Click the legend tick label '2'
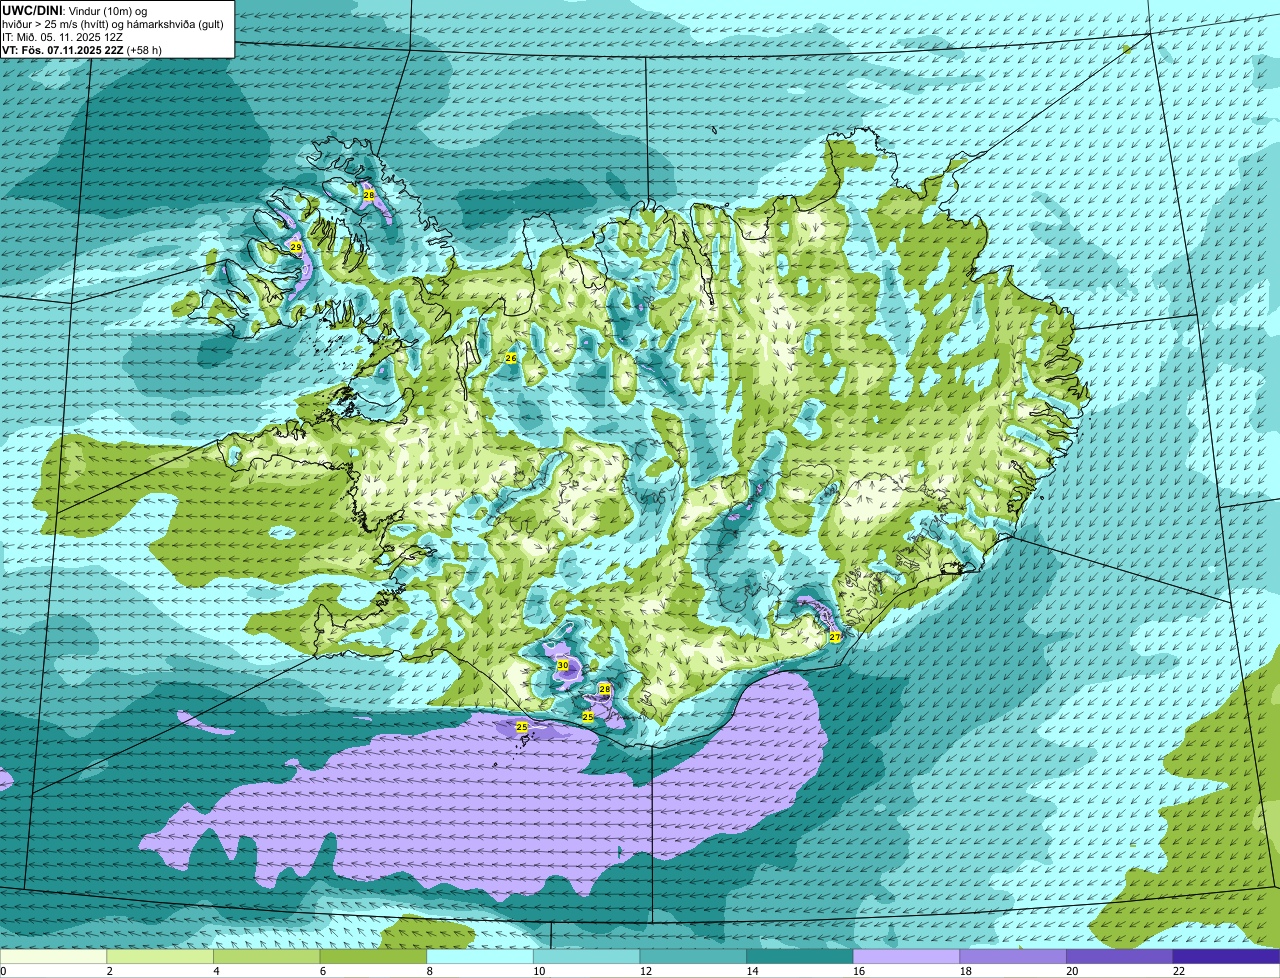Viewport: 1280px width, 978px height. [109, 971]
